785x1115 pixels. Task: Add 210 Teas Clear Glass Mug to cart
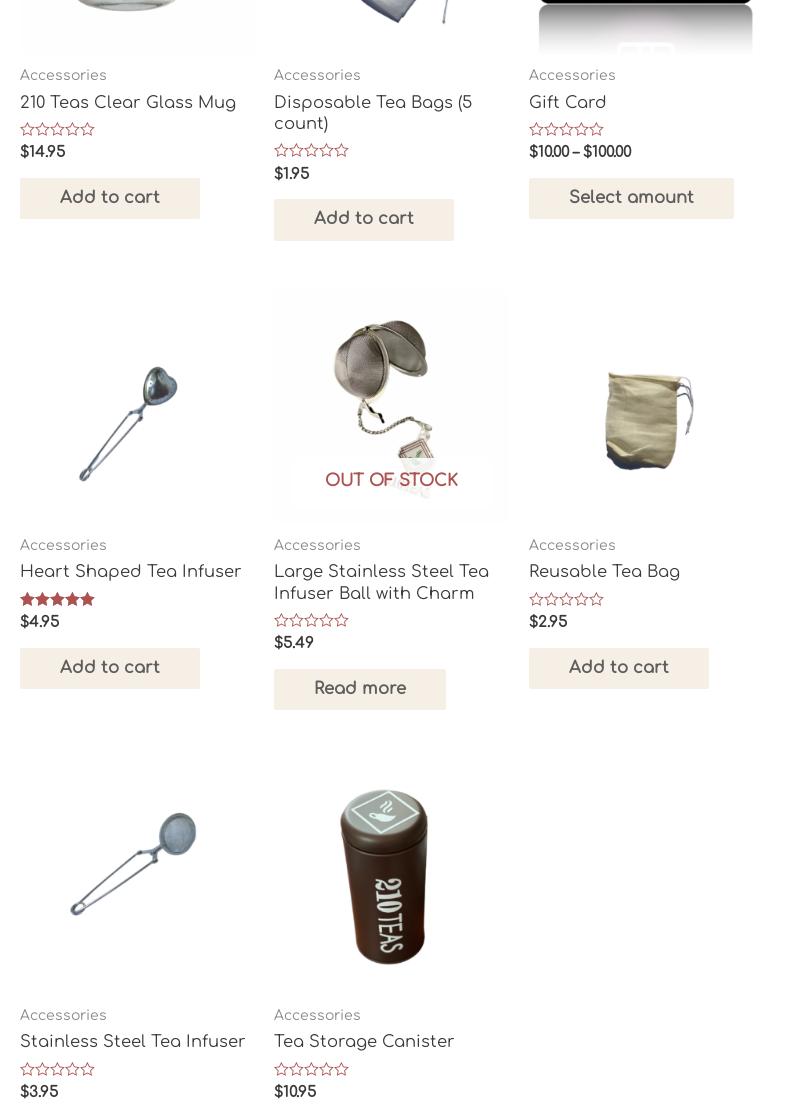tap(110, 198)
